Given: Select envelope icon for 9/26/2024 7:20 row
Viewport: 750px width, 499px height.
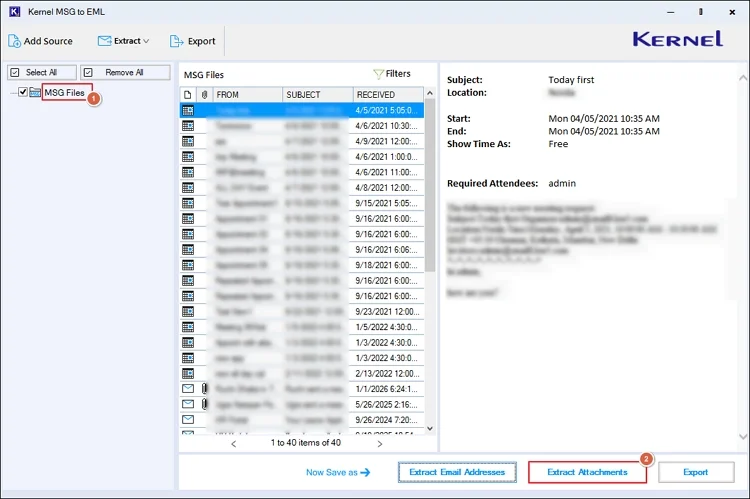Looking at the screenshot, I should point(188,420).
